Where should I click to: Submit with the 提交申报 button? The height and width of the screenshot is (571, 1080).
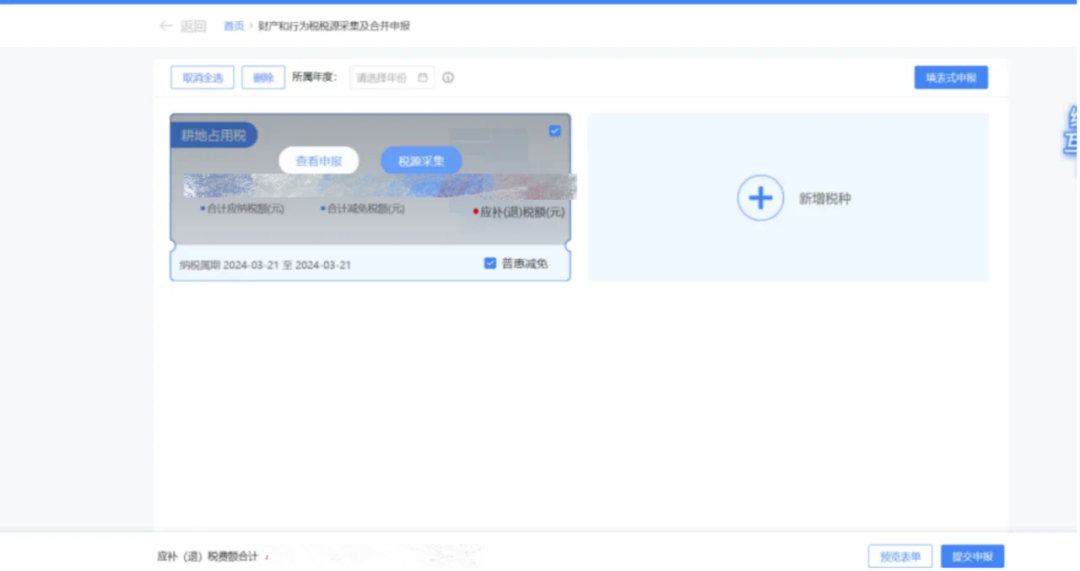tap(972, 556)
